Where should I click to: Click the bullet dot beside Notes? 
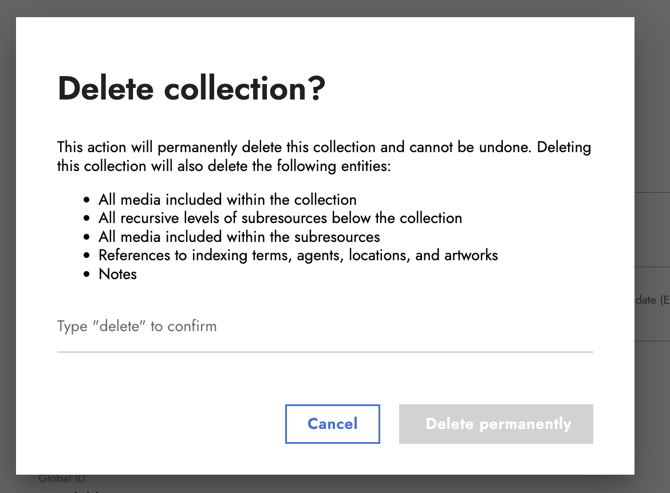tap(87, 274)
